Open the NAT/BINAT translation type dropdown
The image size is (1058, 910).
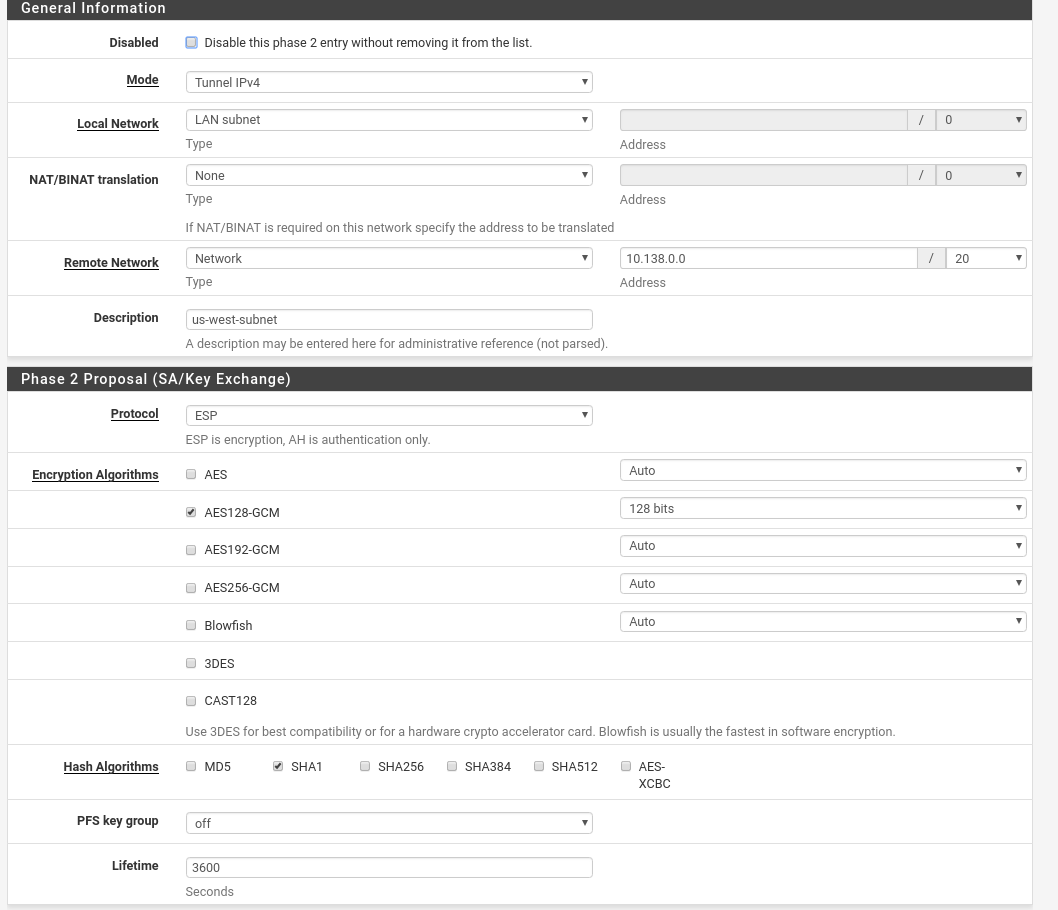click(389, 175)
